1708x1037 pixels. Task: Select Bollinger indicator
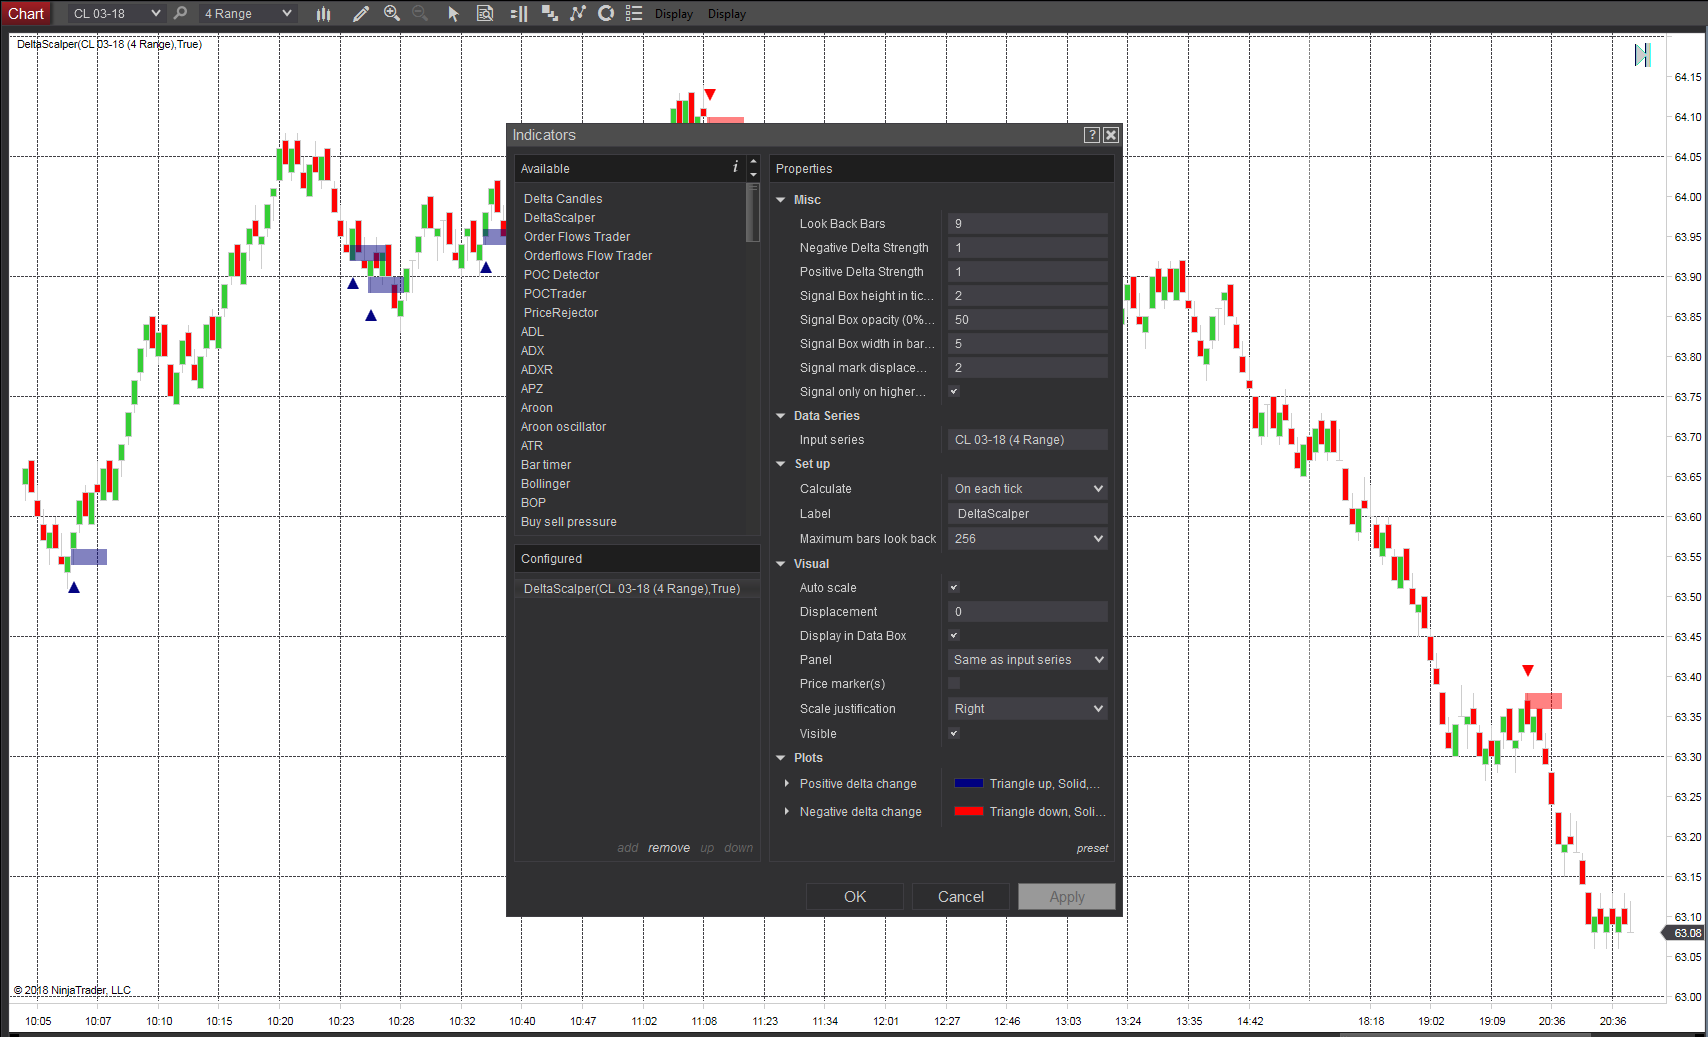(x=545, y=484)
